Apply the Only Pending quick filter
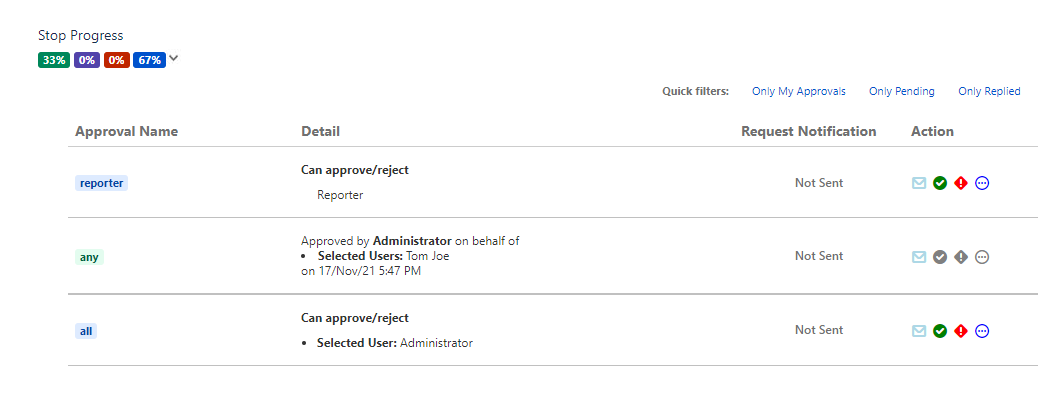1062x402 pixels. point(902,91)
